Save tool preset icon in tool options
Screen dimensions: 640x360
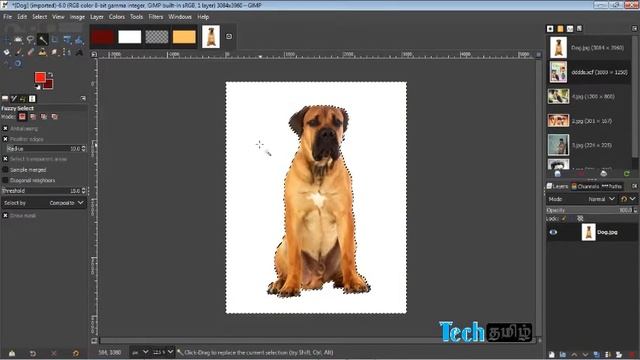pyautogui.click(x=12, y=353)
